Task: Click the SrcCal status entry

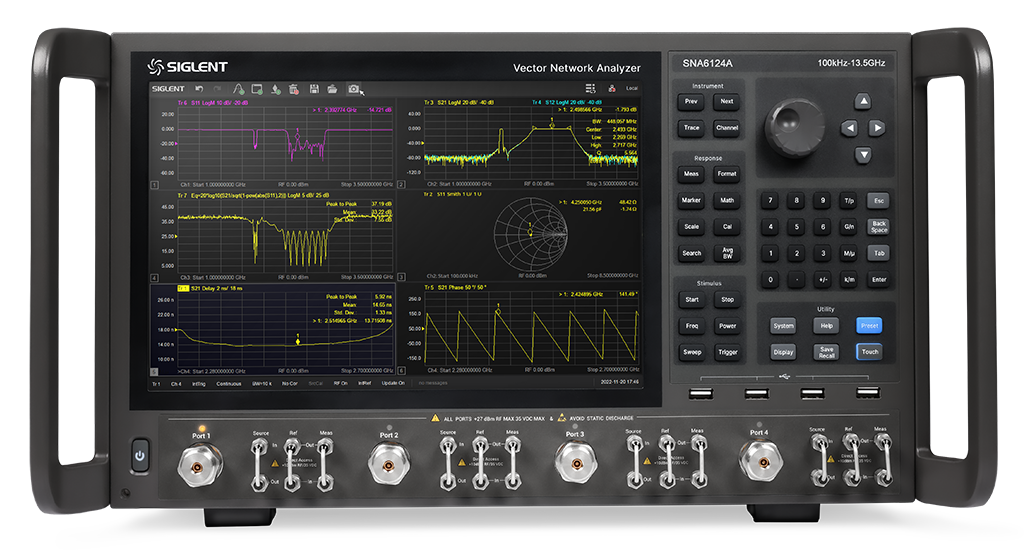Action: pyautogui.click(x=315, y=383)
